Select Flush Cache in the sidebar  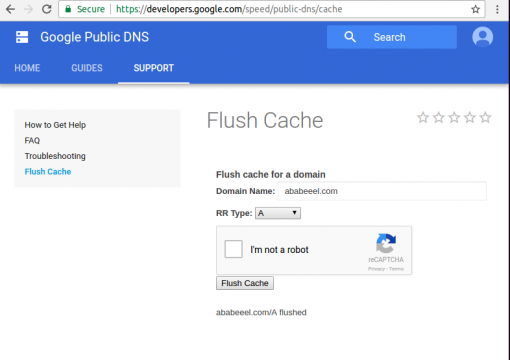pyautogui.click(x=48, y=172)
